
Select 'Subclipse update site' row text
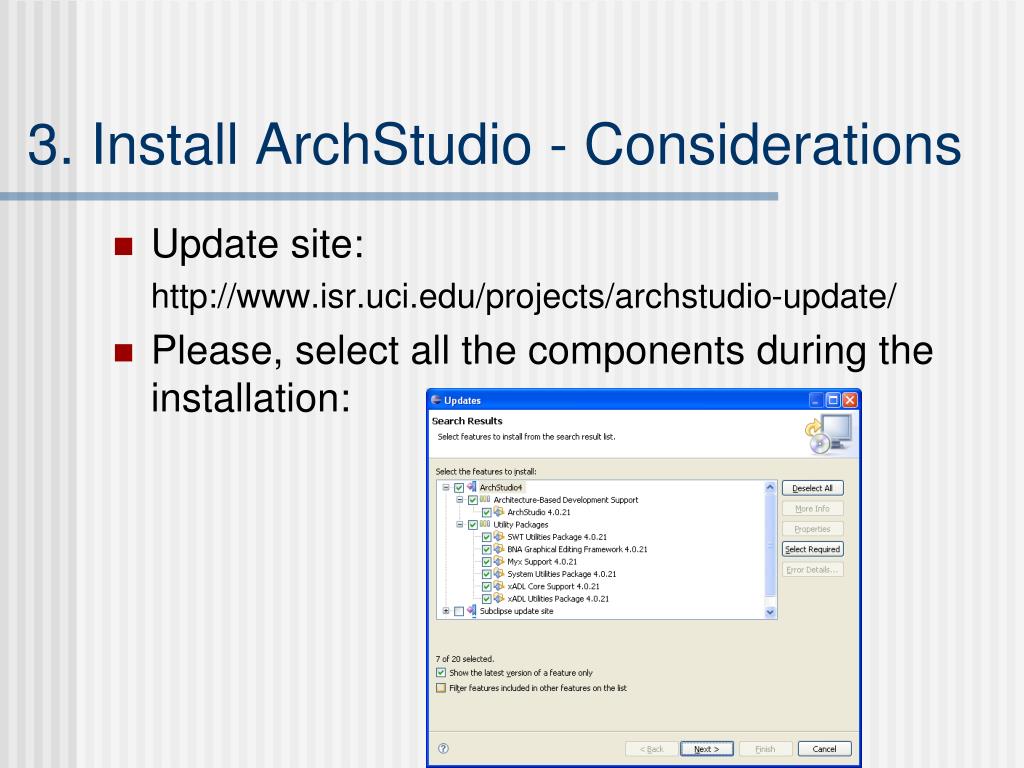(x=516, y=611)
